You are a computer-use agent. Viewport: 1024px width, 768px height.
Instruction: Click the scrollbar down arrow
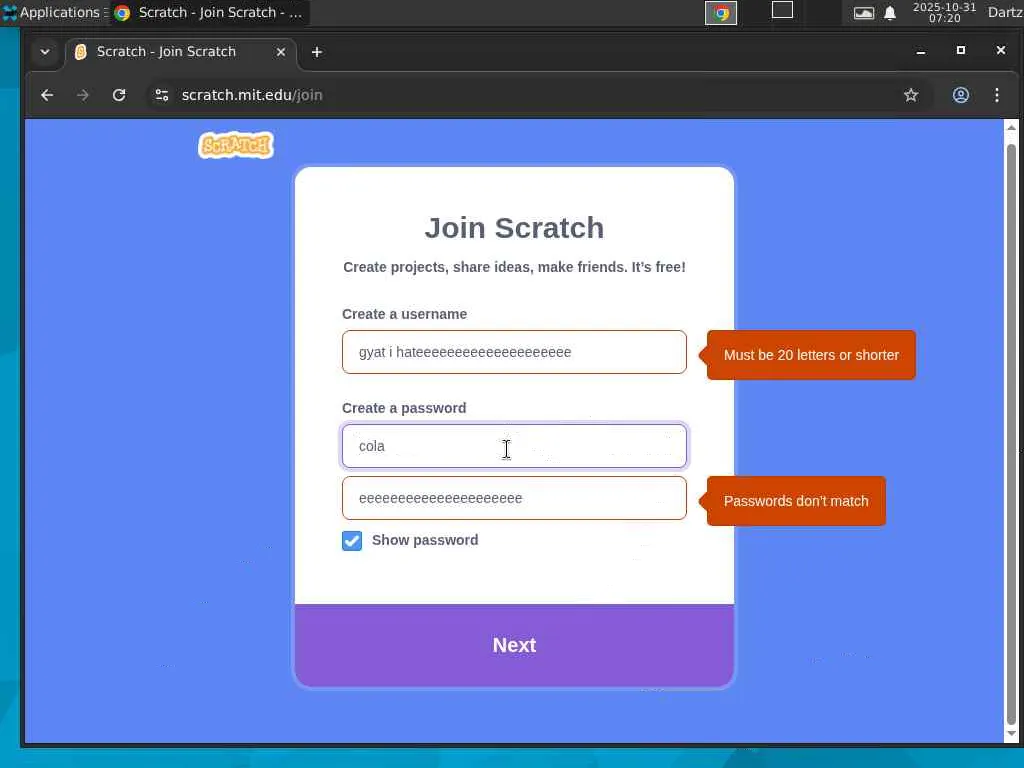pyautogui.click(x=1011, y=734)
